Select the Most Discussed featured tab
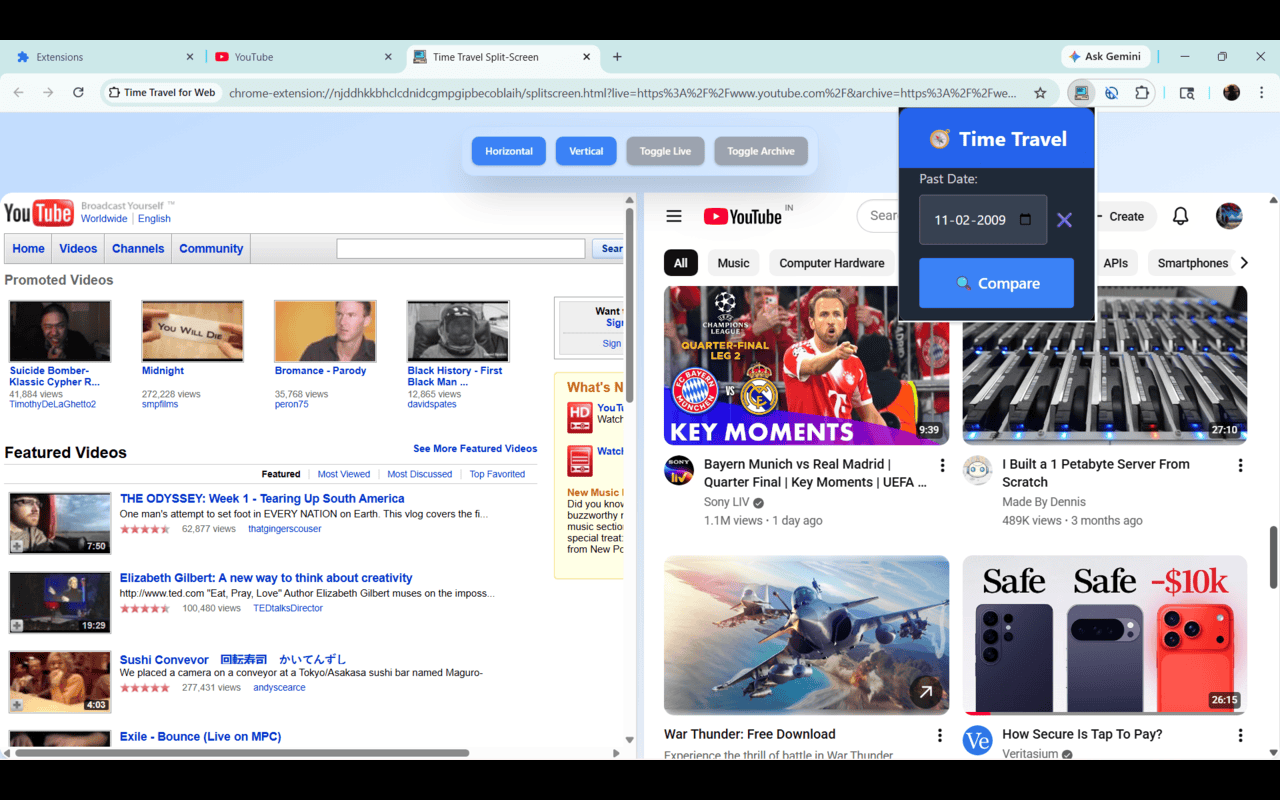Viewport: 1280px width, 800px height. [420, 474]
